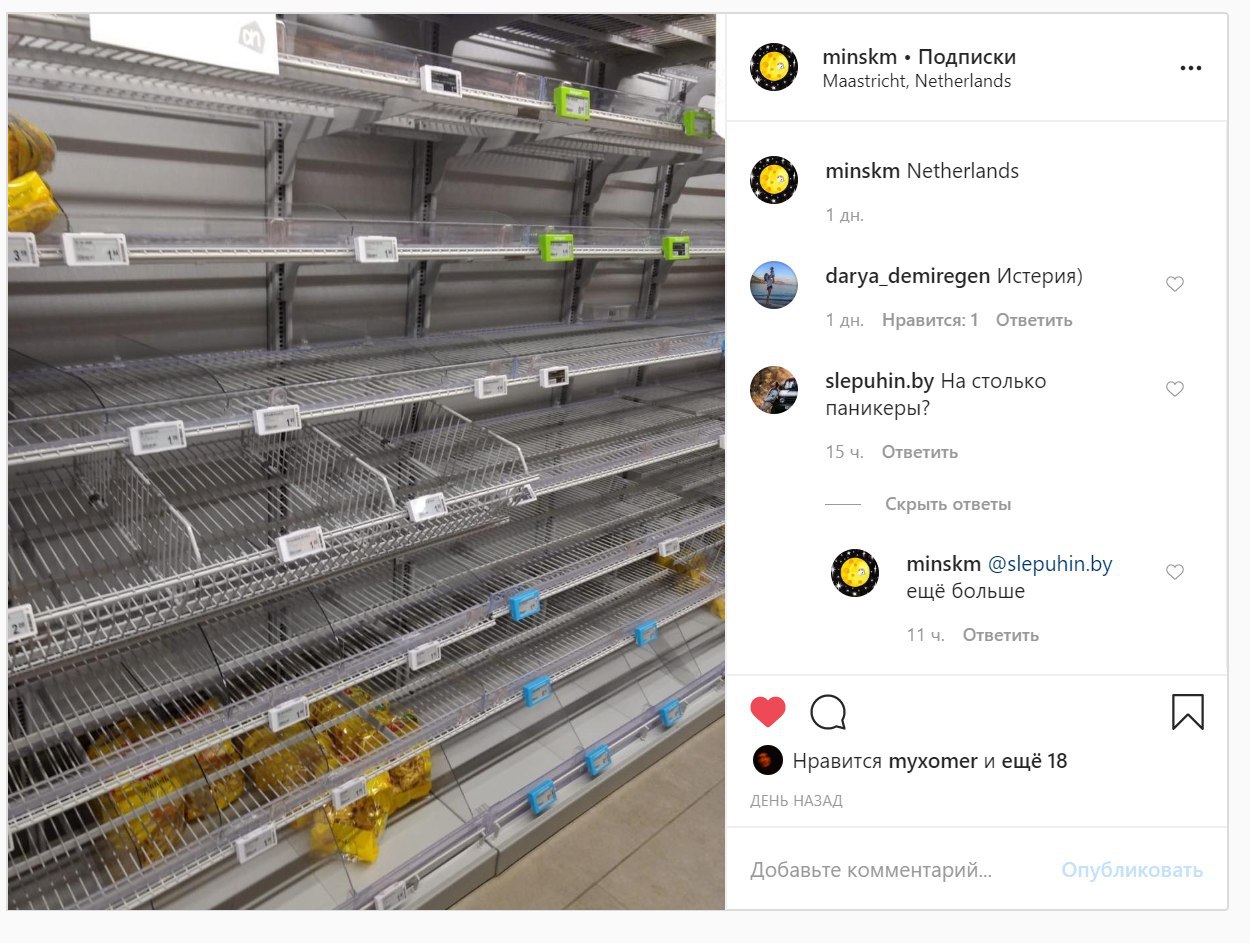
Task: Click the empty shelves photo
Action: (x=366, y=461)
